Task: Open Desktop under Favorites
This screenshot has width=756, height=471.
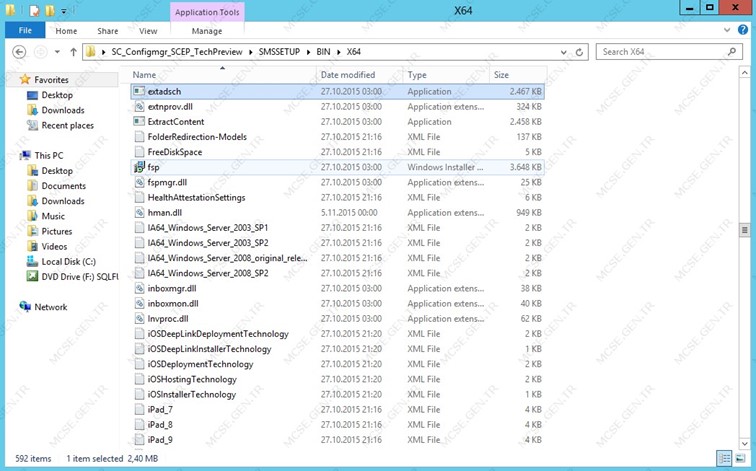Action: [57, 95]
